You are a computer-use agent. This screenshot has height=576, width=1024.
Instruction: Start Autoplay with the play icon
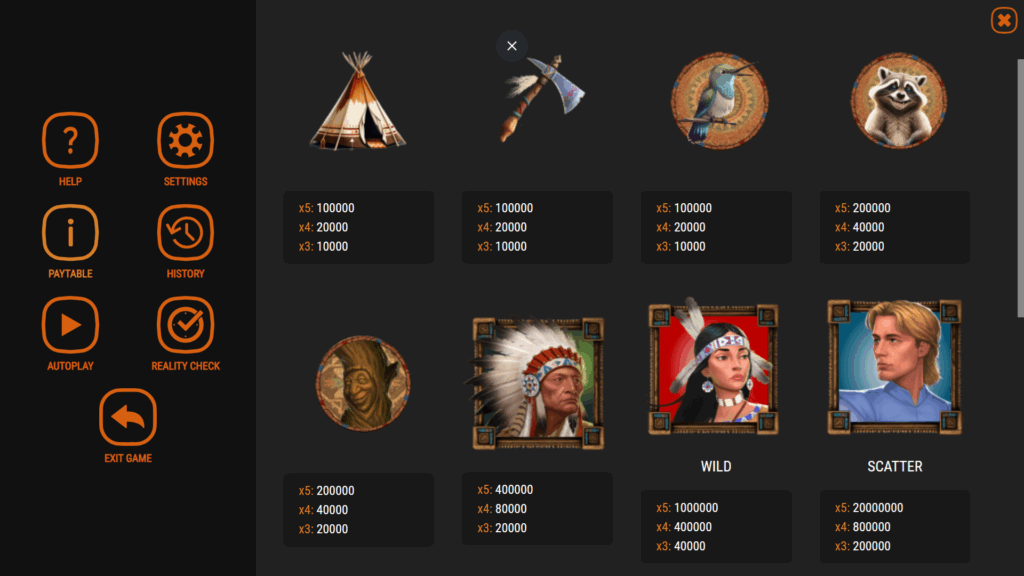coord(71,325)
